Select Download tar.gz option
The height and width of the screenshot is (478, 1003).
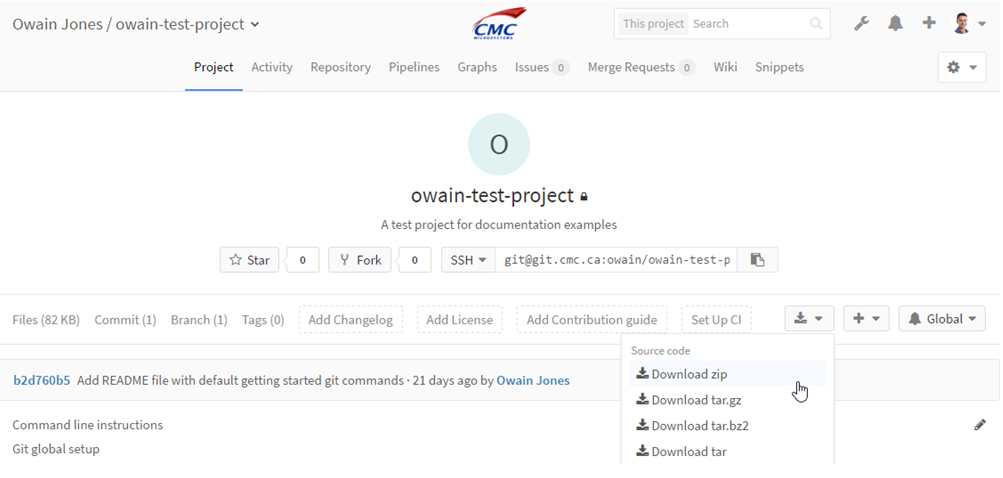coord(689,400)
